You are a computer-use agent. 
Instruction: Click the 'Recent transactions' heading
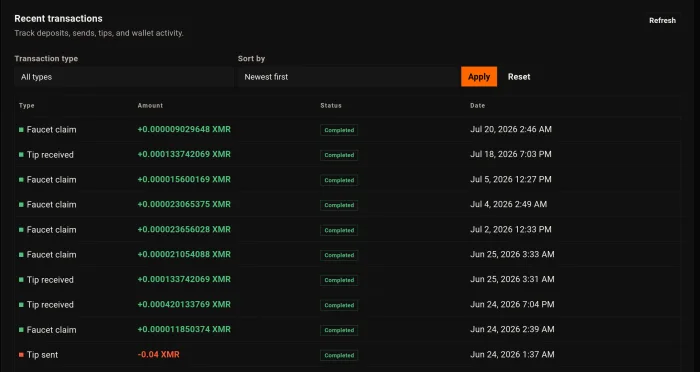coord(58,19)
